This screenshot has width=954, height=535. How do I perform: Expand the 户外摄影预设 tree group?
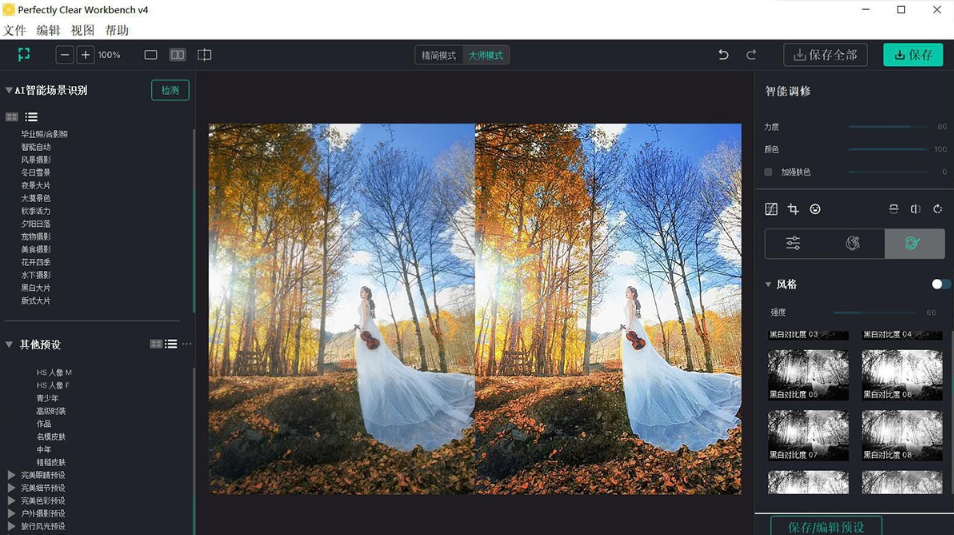11,514
